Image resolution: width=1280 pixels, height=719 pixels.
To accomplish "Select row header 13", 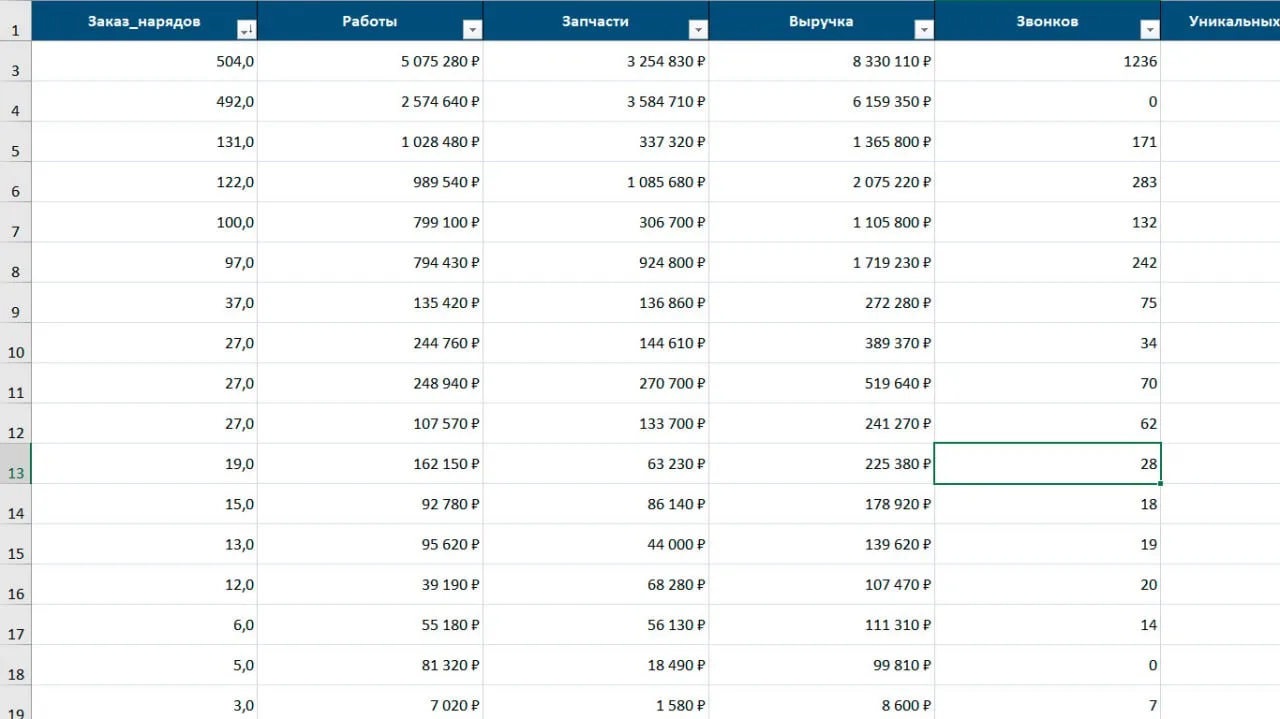I will (x=16, y=464).
